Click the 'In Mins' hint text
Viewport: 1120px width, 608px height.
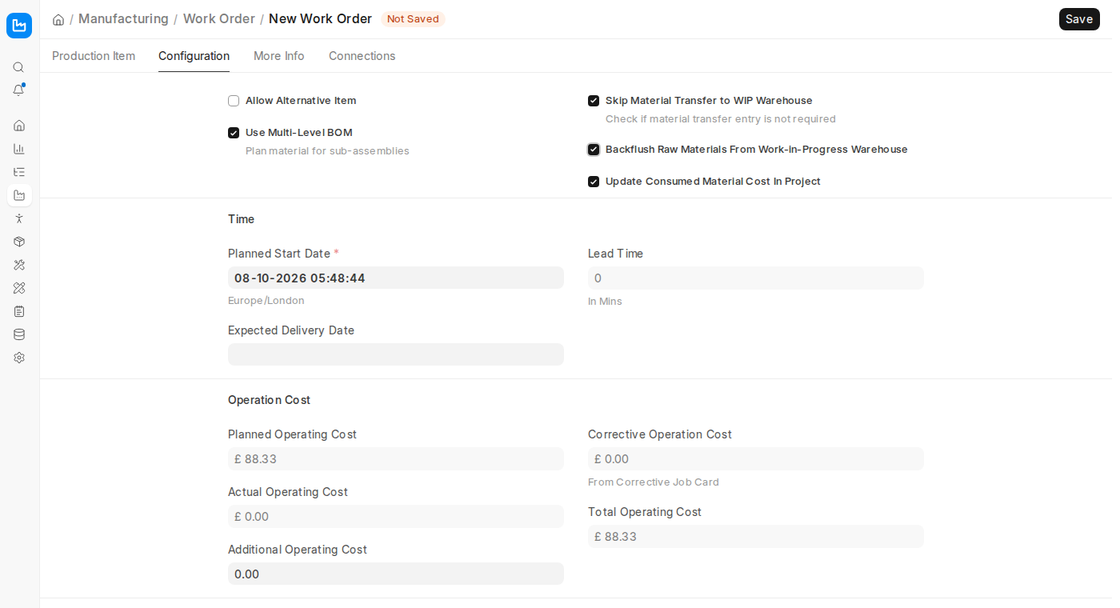coord(605,301)
